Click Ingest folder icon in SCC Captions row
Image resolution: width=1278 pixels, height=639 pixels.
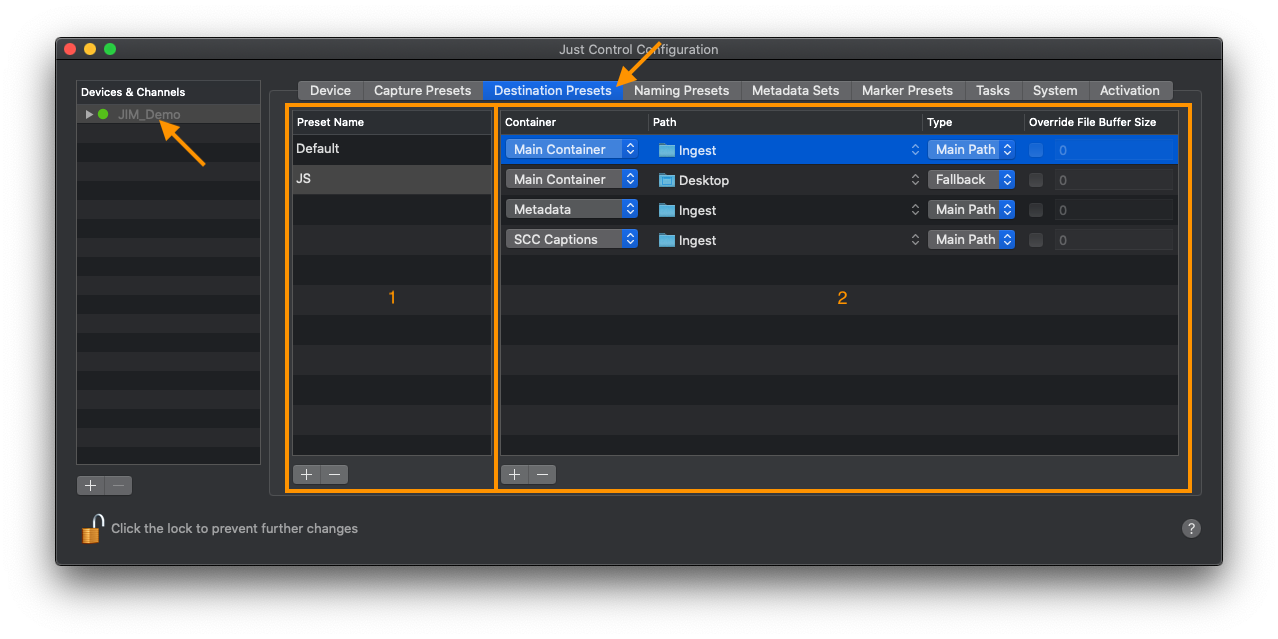coord(667,240)
